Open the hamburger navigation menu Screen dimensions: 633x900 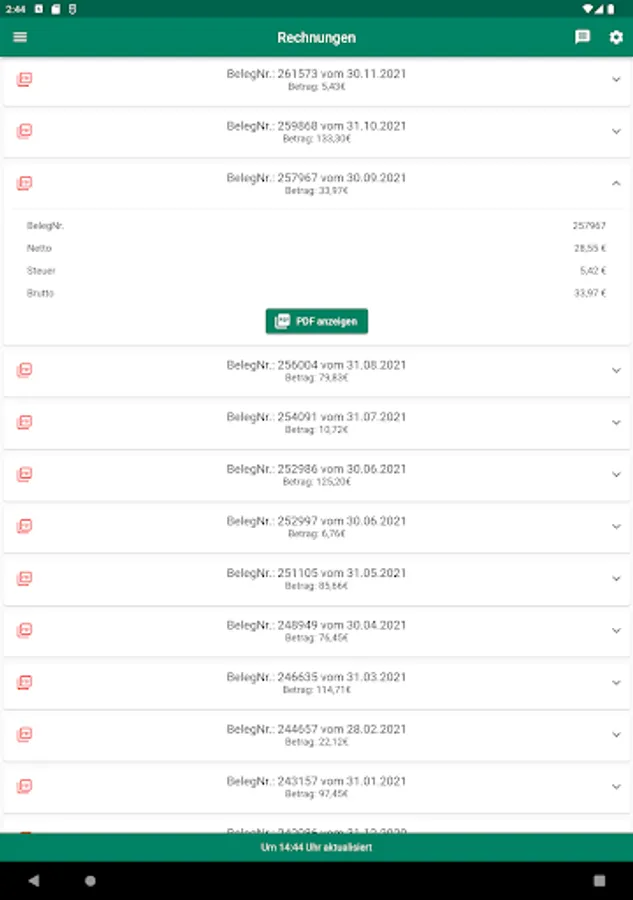point(20,38)
